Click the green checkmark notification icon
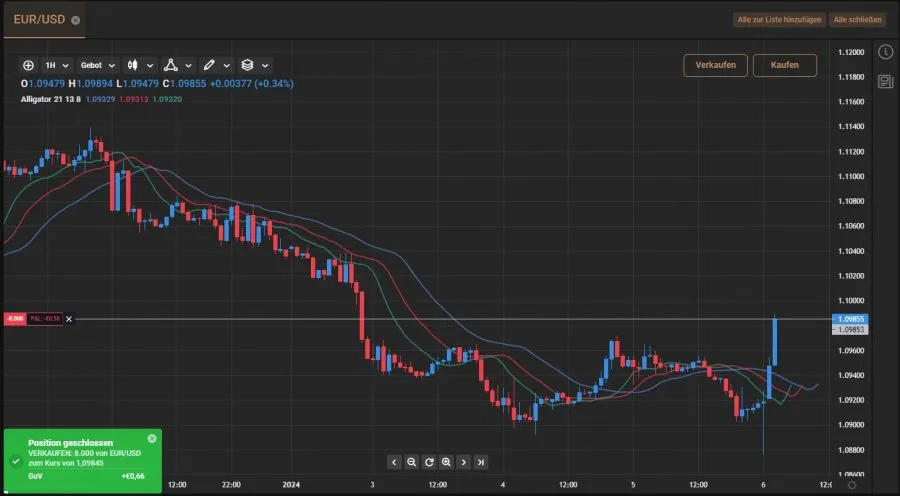This screenshot has width=900, height=496. click(x=16, y=461)
